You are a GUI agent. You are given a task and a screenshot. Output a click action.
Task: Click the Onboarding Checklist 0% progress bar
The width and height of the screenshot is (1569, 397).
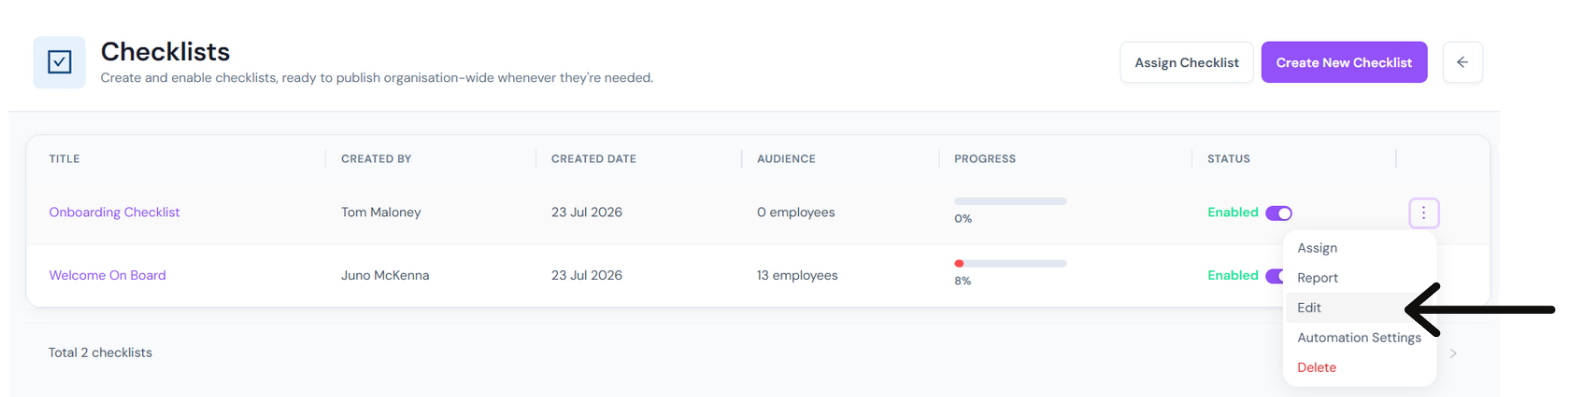point(1010,201)
